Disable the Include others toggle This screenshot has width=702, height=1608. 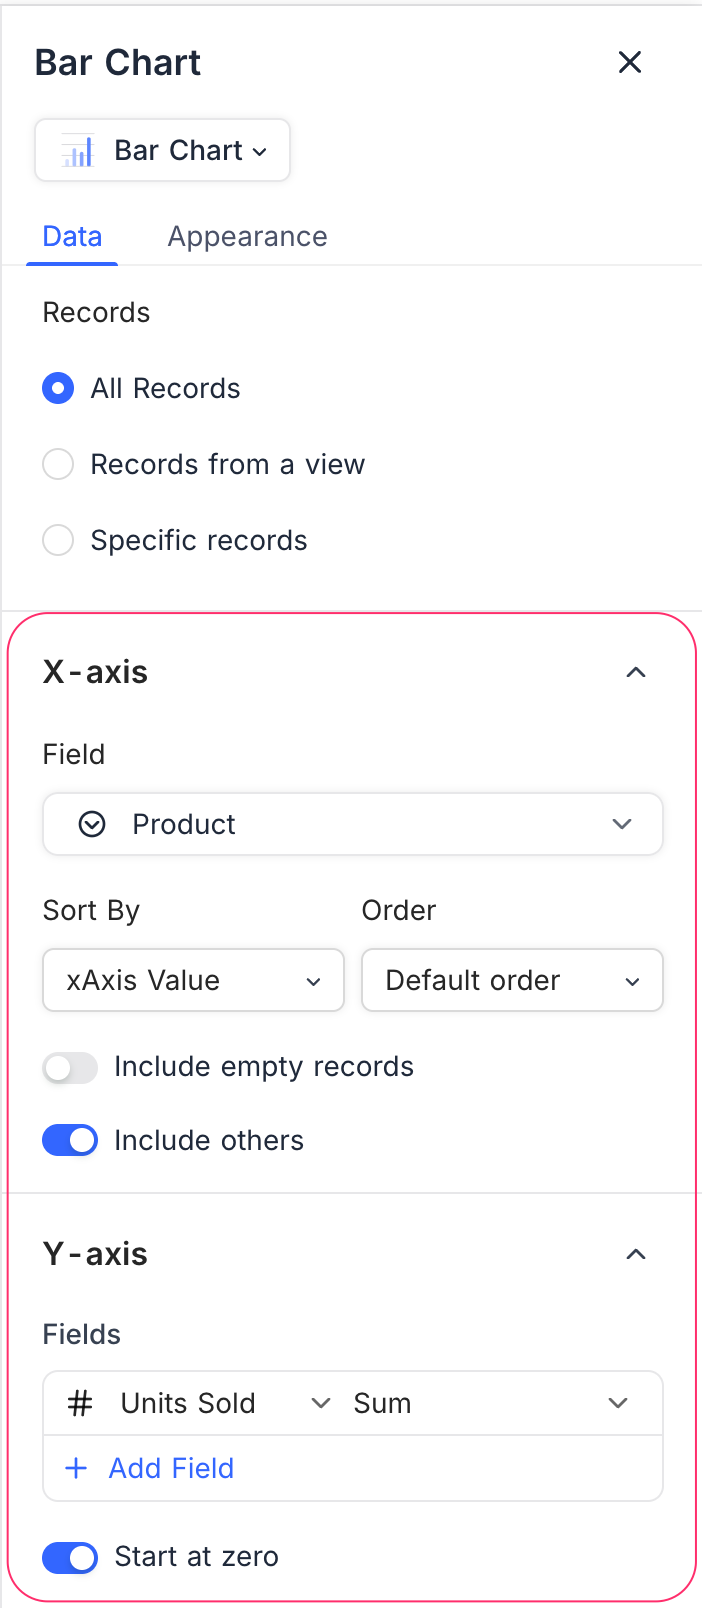click(x=70, y=1140)
